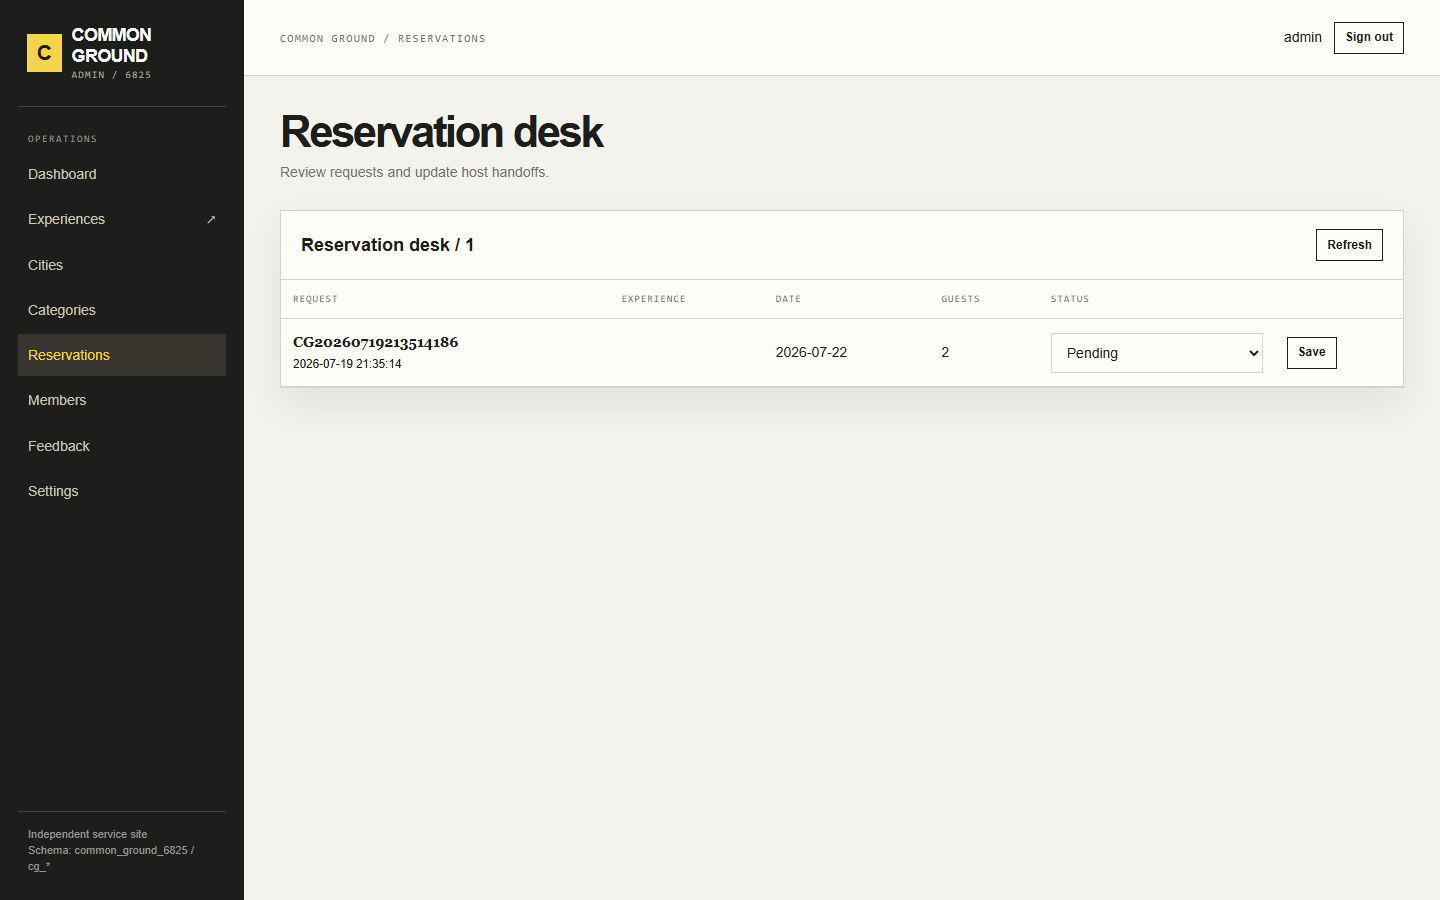Screen dimensions: 1440x900
Task: Open Experiences external link arrow icon
Action: click(211, 220)
